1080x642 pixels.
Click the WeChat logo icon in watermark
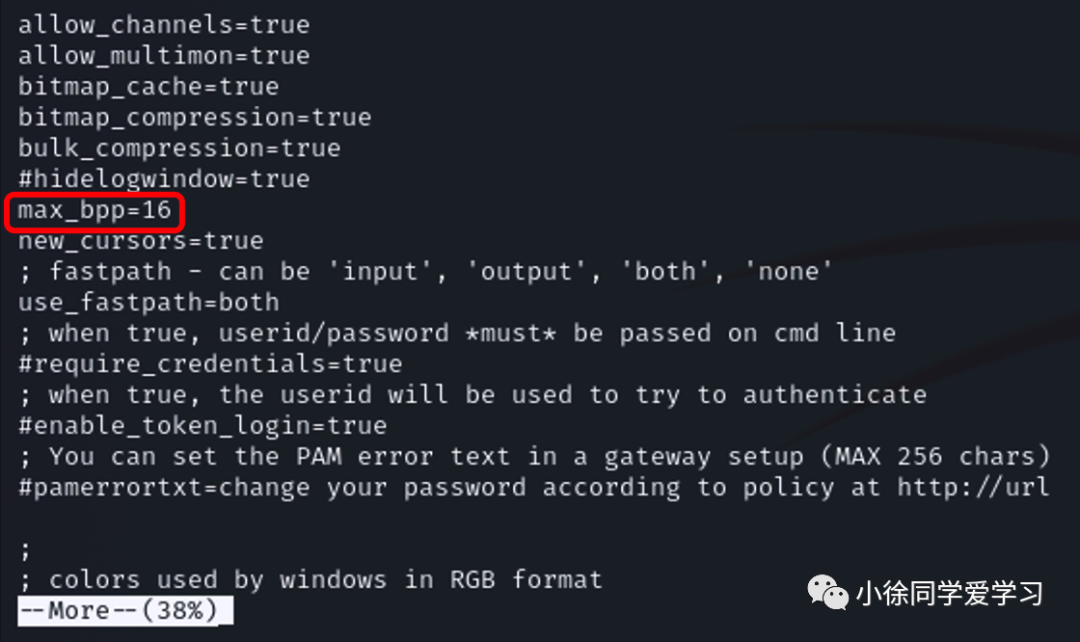coord(827,593)
